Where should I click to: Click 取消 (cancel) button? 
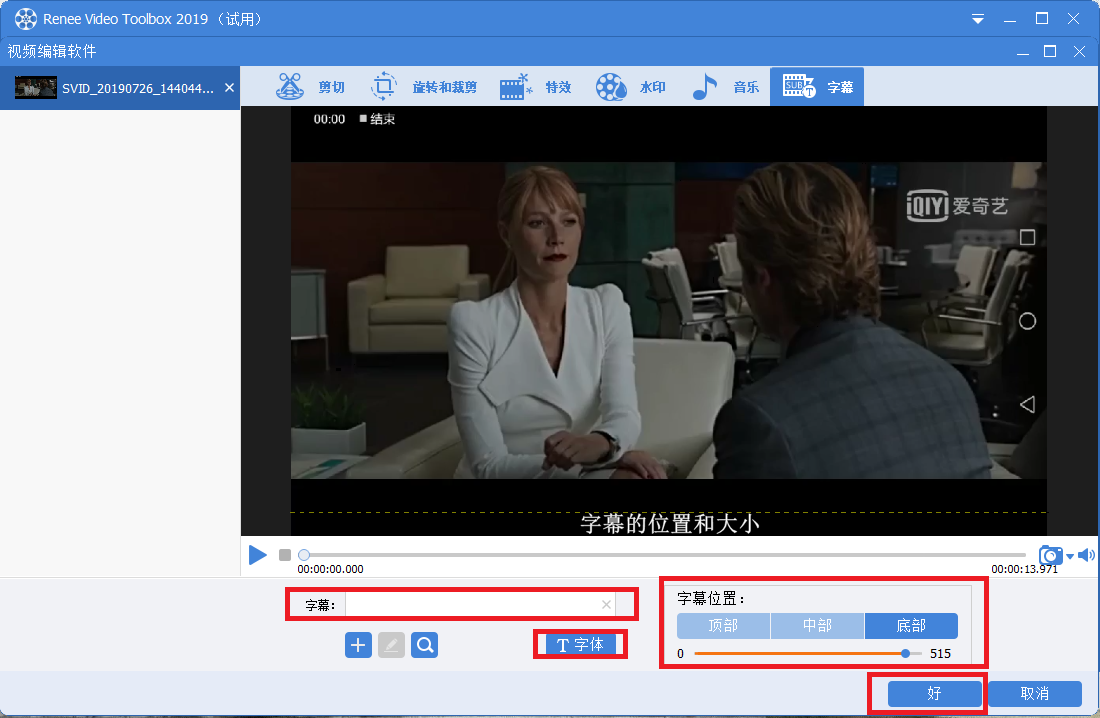(x=1035, y=693)
